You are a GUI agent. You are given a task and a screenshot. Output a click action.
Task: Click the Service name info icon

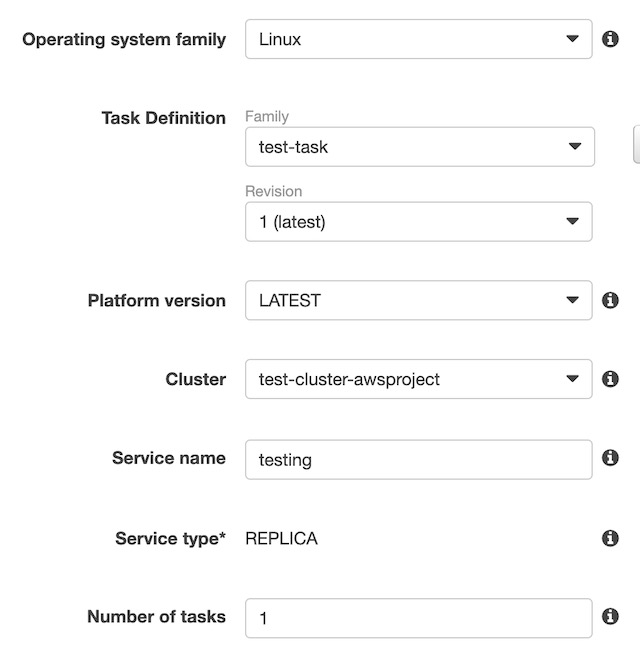point(610,458)
